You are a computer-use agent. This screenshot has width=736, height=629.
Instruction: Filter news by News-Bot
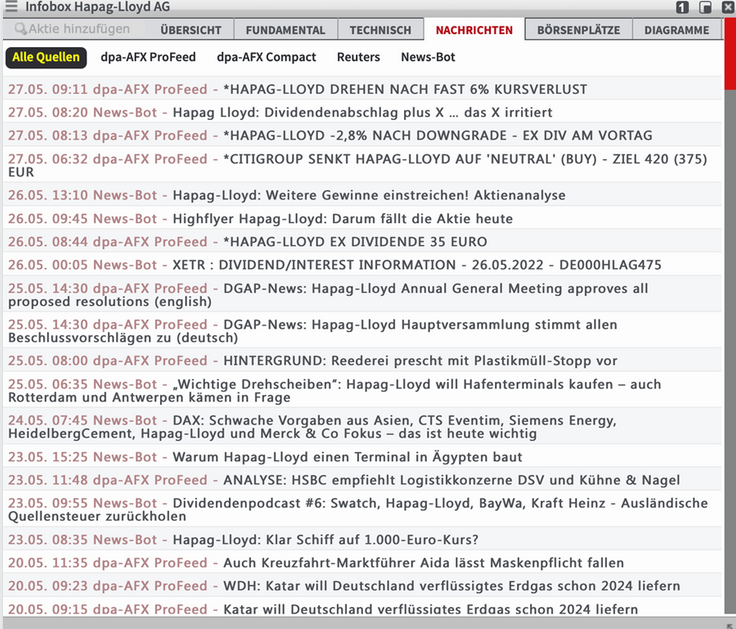pos(428,57)
